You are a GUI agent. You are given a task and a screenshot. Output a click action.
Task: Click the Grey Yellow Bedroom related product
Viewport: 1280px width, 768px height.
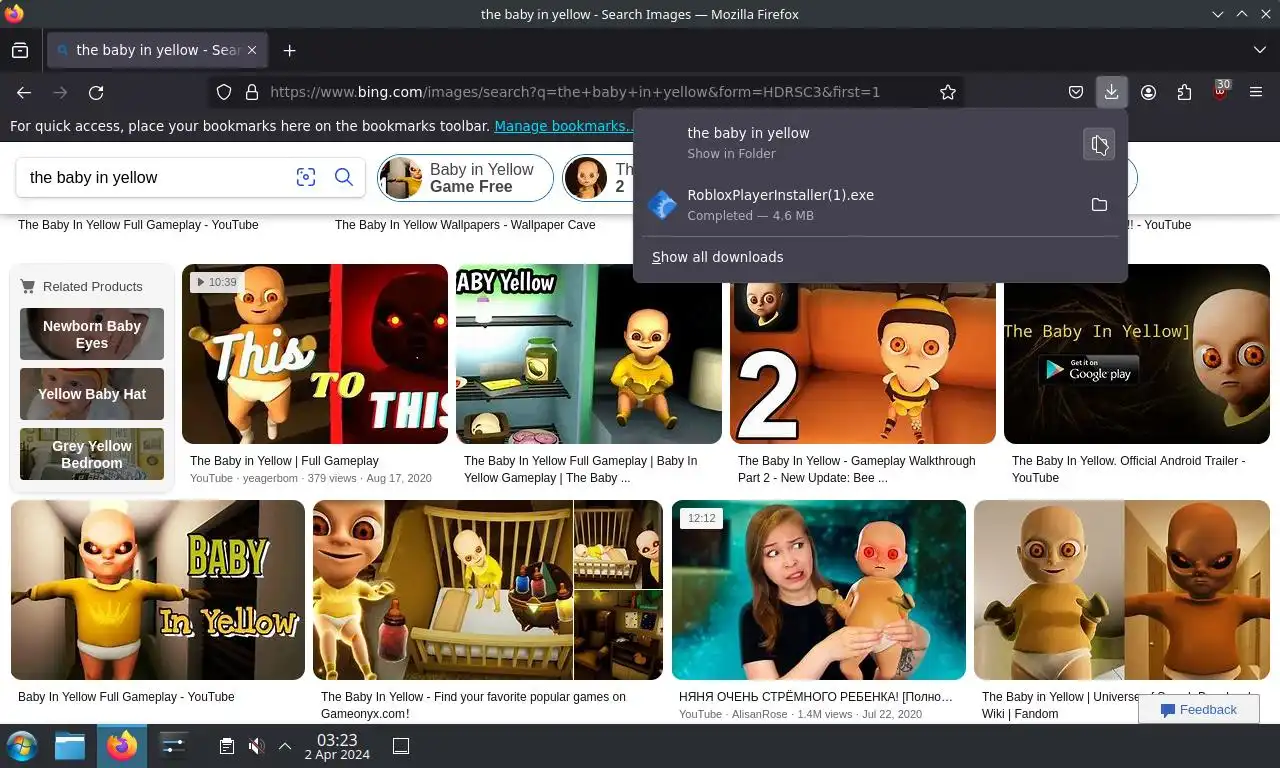tap(92, 454)
